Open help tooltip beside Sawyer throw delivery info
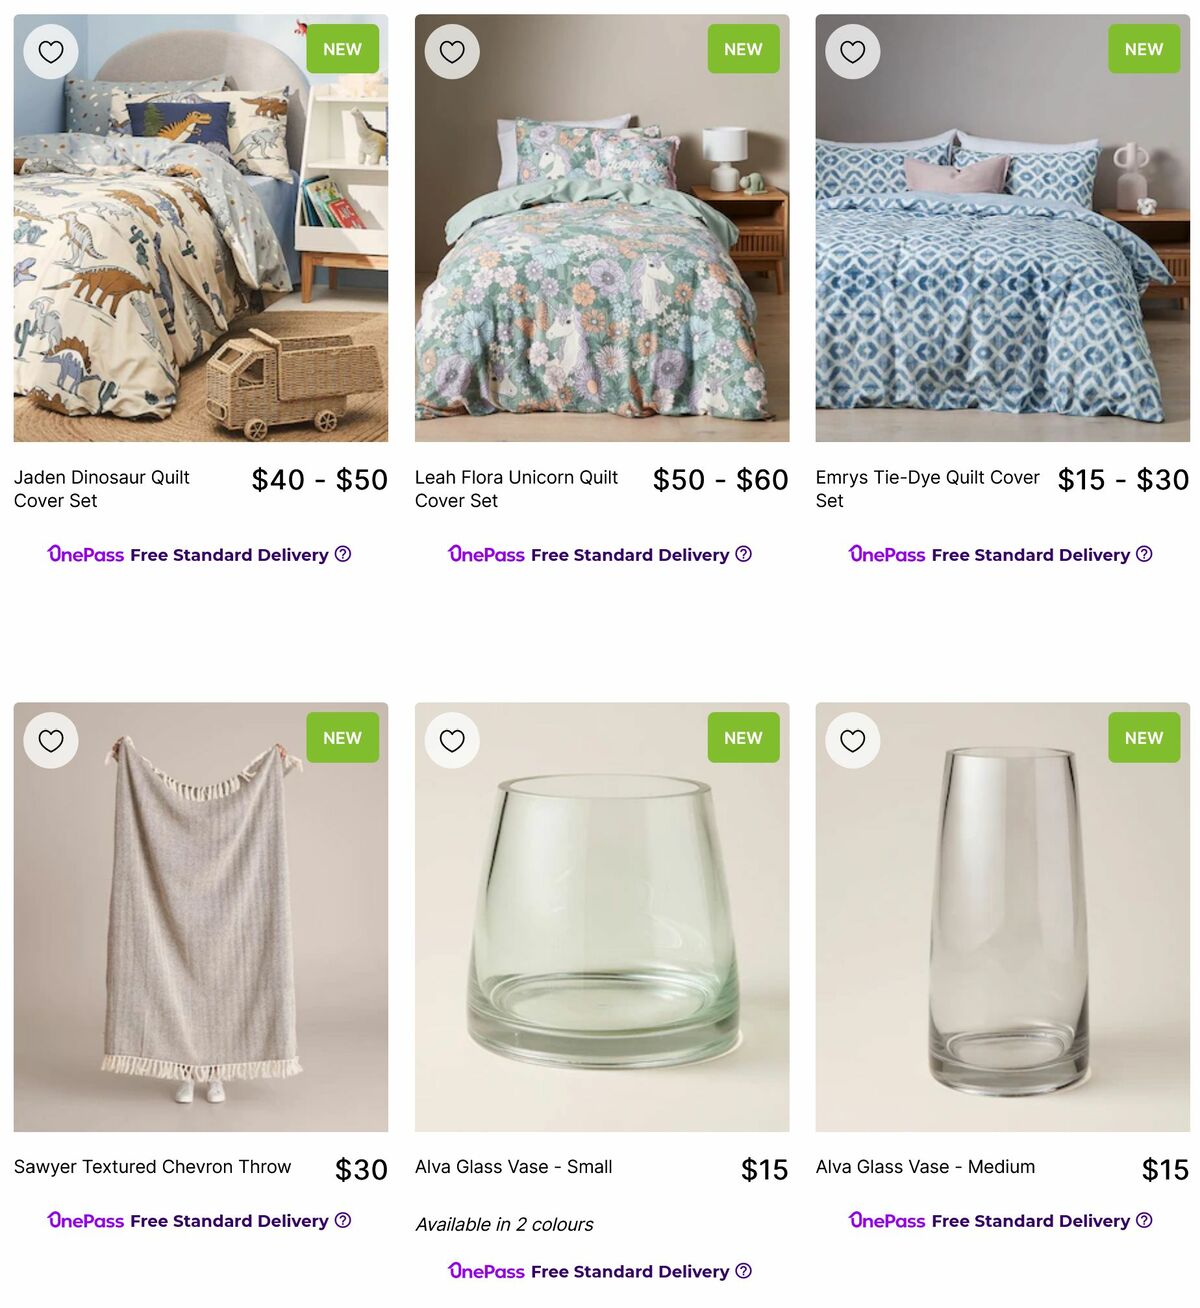Viewport: 1200px width, 1308px height. coord(344,1220)
